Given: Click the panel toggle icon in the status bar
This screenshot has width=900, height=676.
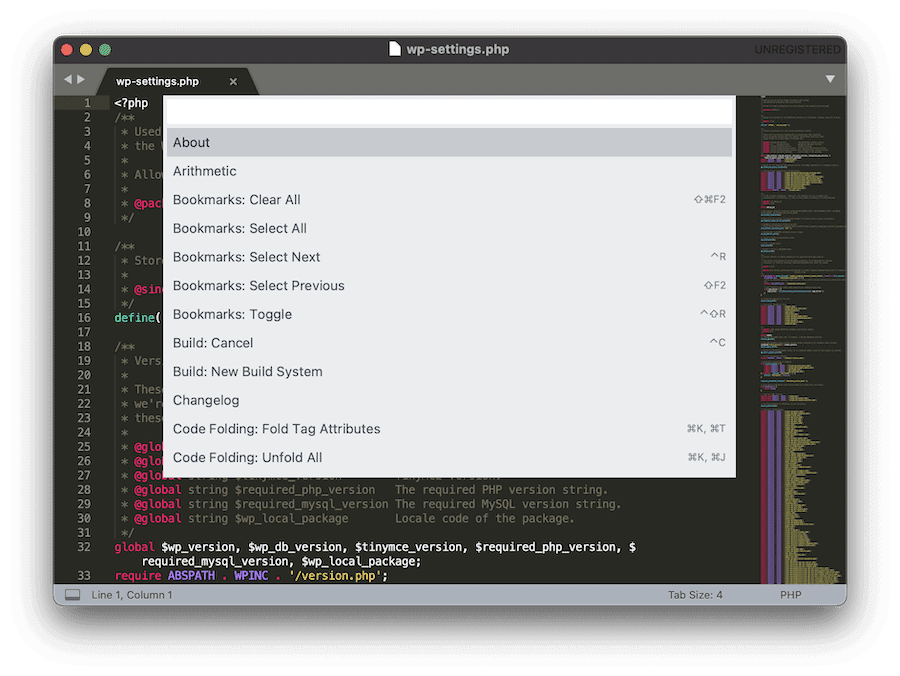Looking at the screenshot, I should pos(71,594).
